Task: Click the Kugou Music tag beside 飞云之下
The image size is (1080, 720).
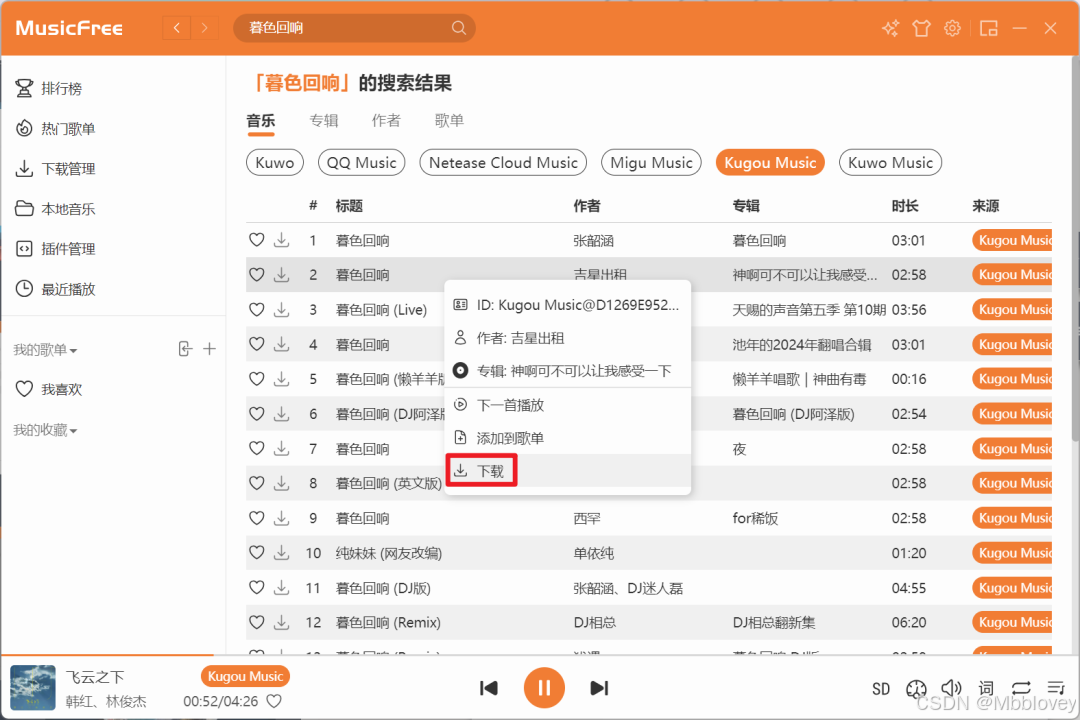Action: [245, 677]
